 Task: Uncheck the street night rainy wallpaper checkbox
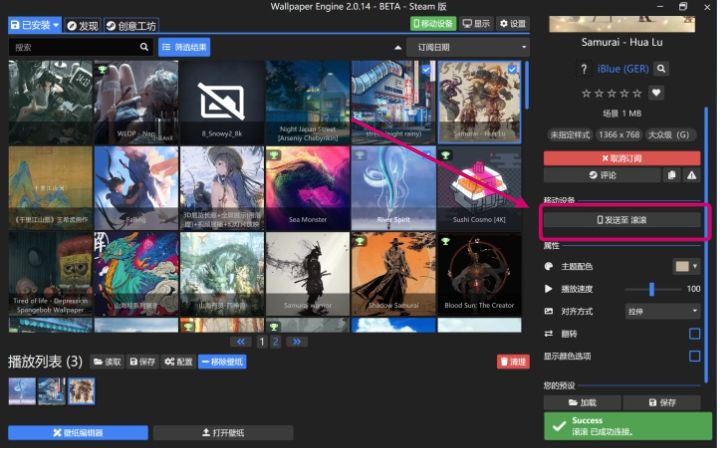pyautogui.click(x=427, y=69)
